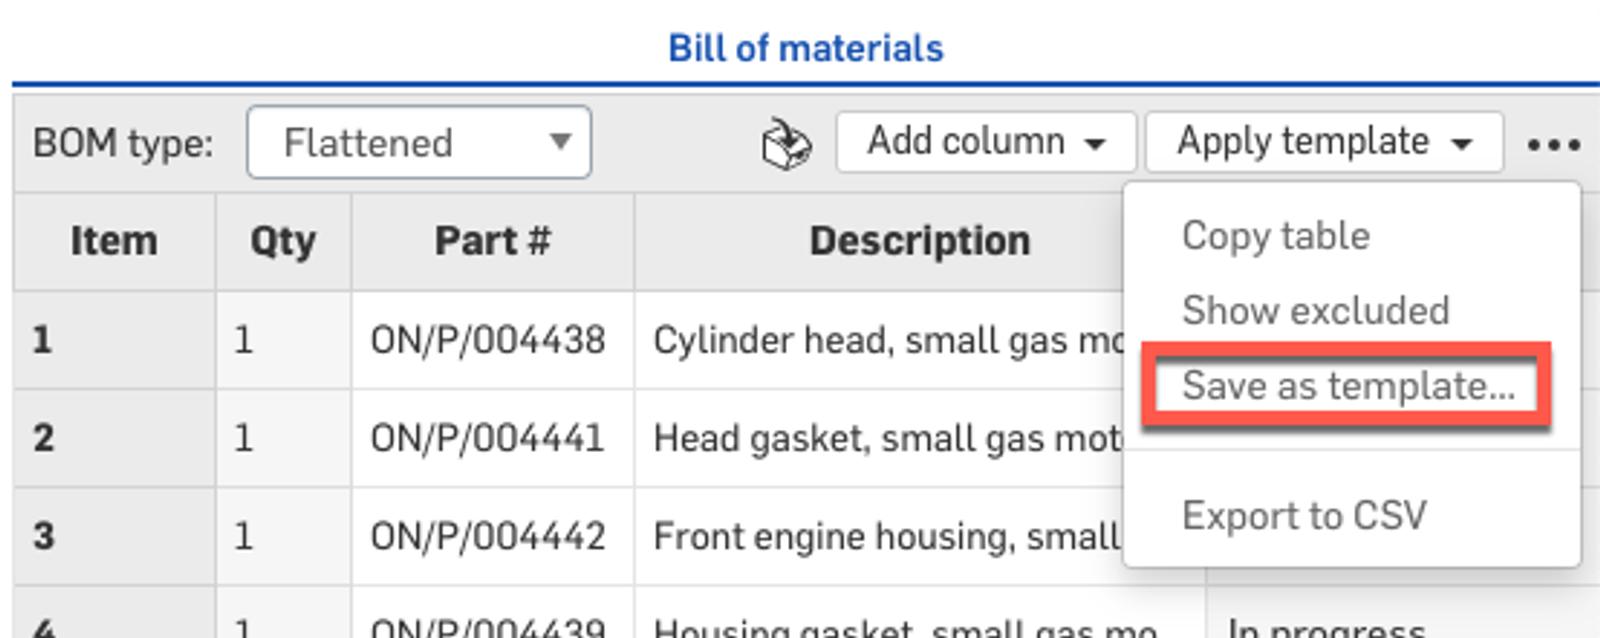This screenshot has width=1600, height=638.
Task: Click the Bill of materials title
Action: click(x=805, y=48)
